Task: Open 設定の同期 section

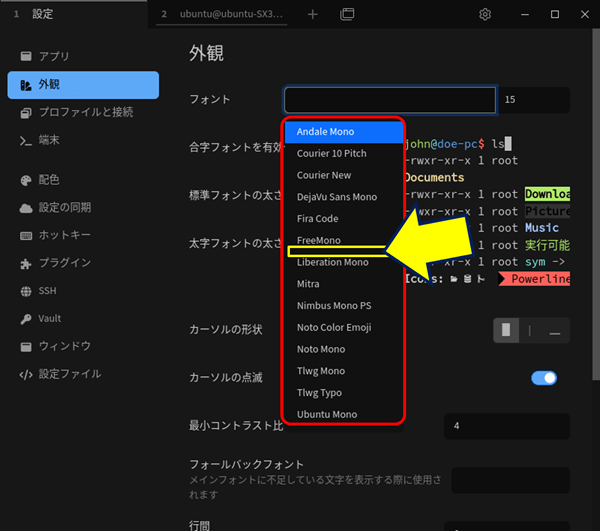Action: click(83, 208)
